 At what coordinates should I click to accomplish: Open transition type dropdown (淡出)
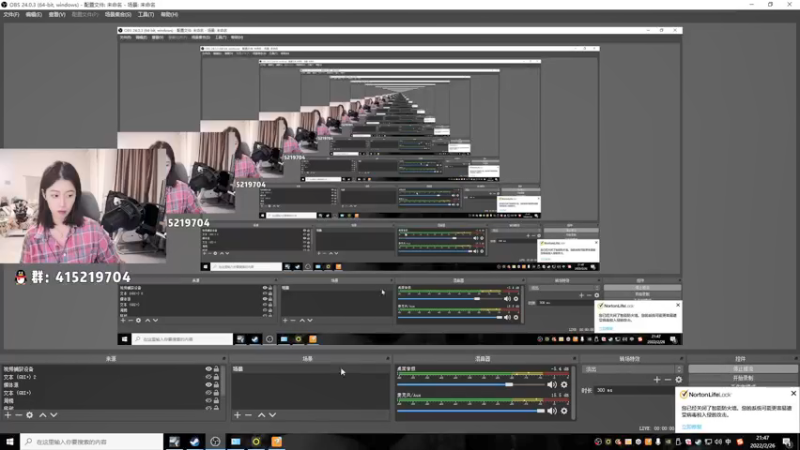click(632, 369)
